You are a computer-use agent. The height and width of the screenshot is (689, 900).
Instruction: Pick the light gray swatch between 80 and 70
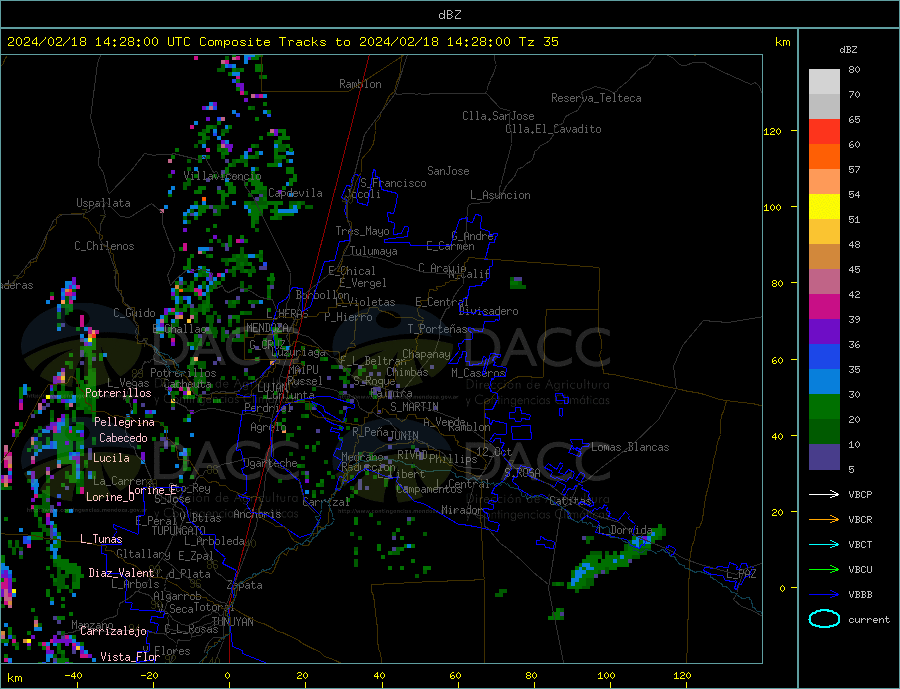824,82
